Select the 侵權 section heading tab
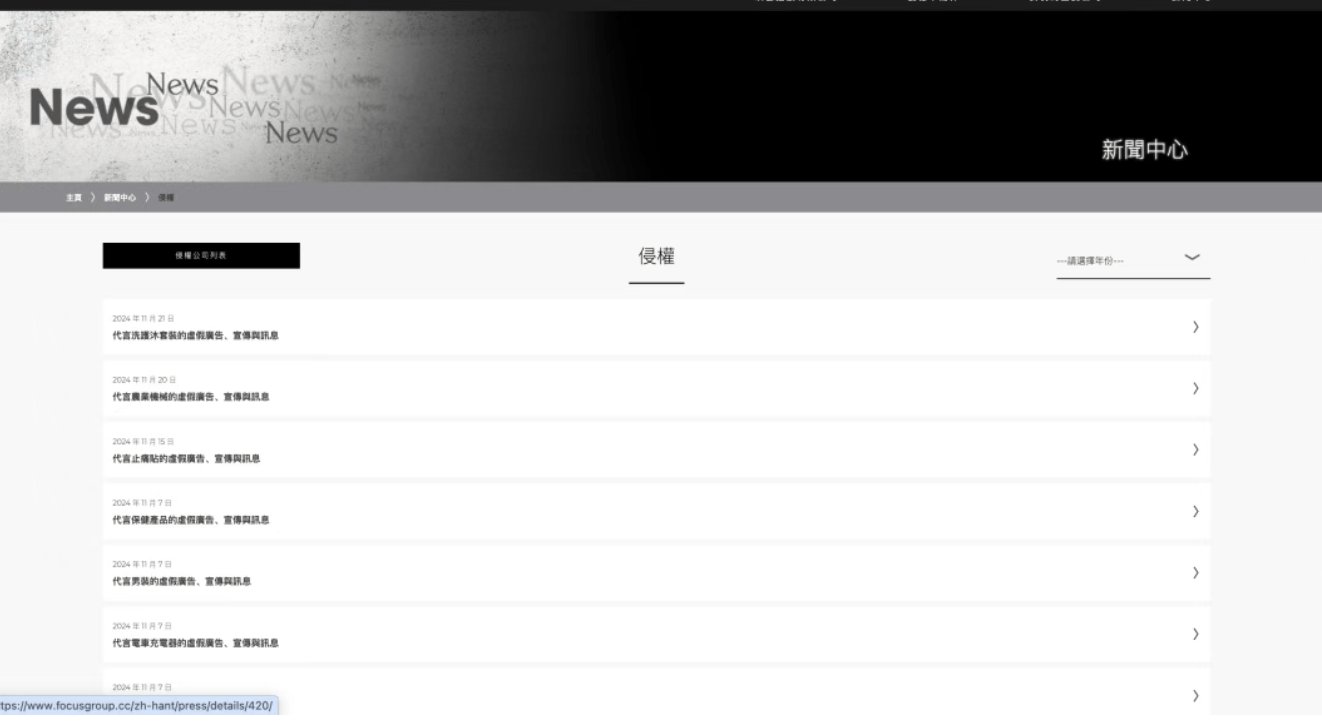1322x722 pixels. (x=656, y=258)
